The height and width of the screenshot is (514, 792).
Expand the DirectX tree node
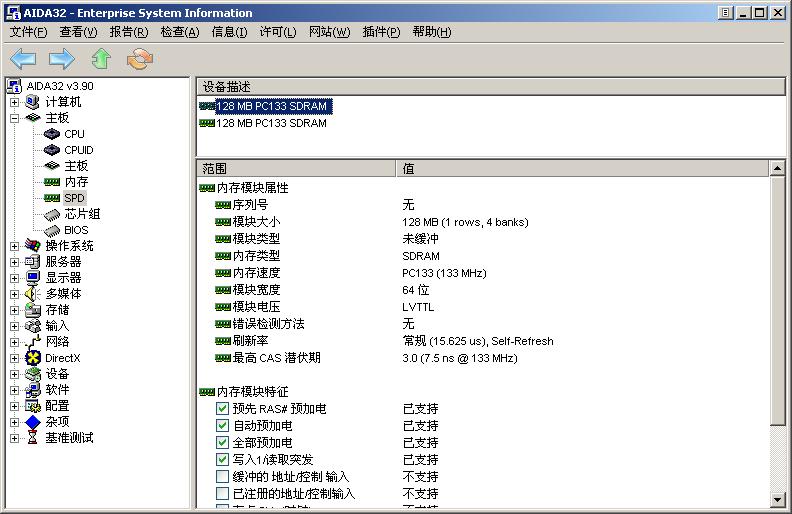click(14, 358)
